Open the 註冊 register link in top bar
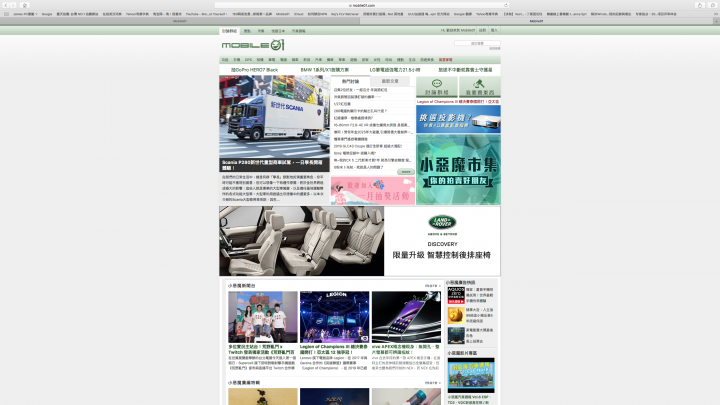Viewport: 720px width, 405px height. (x=482, y=30)
